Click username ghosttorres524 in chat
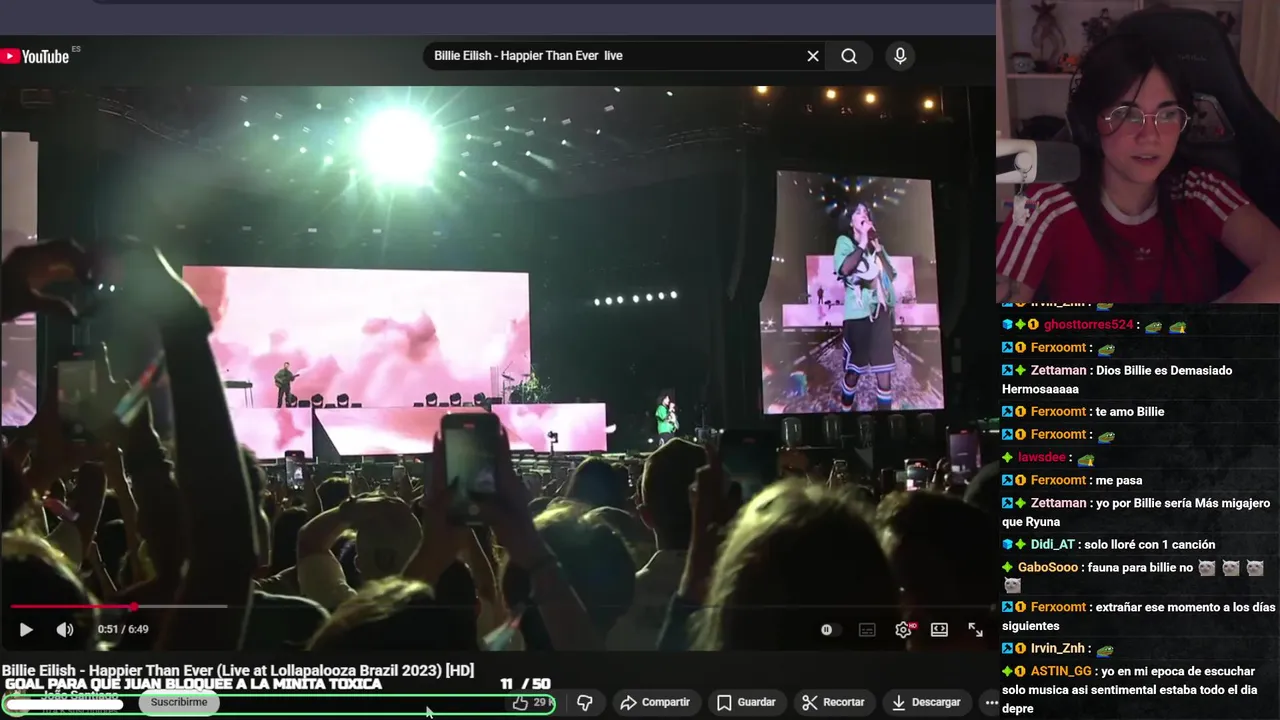The width and height of the screenshot is (1280, 720). [1088, 325]
